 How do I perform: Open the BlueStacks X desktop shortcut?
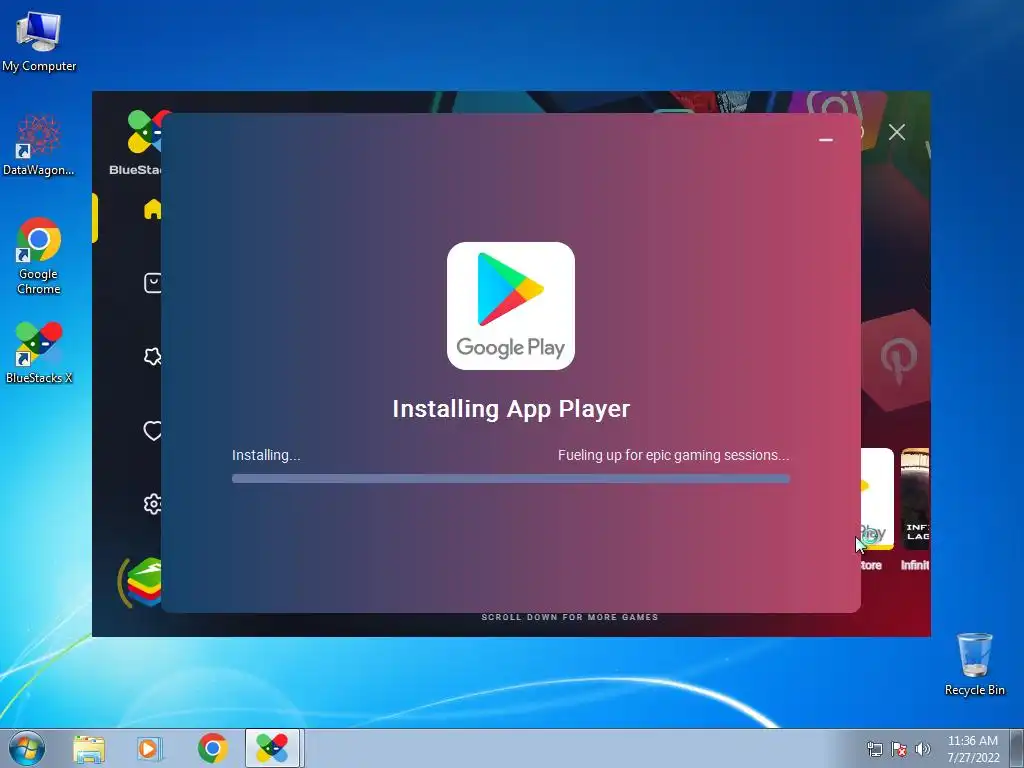click(39, 353)
